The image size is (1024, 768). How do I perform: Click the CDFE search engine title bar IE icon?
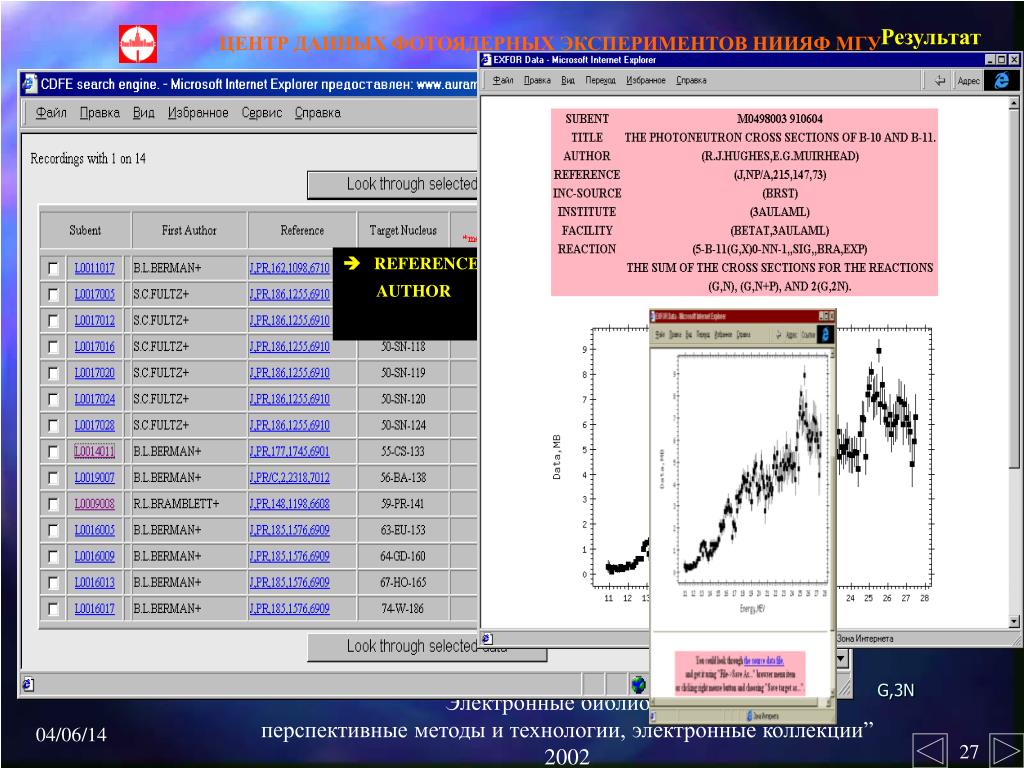tap(30, 84)
